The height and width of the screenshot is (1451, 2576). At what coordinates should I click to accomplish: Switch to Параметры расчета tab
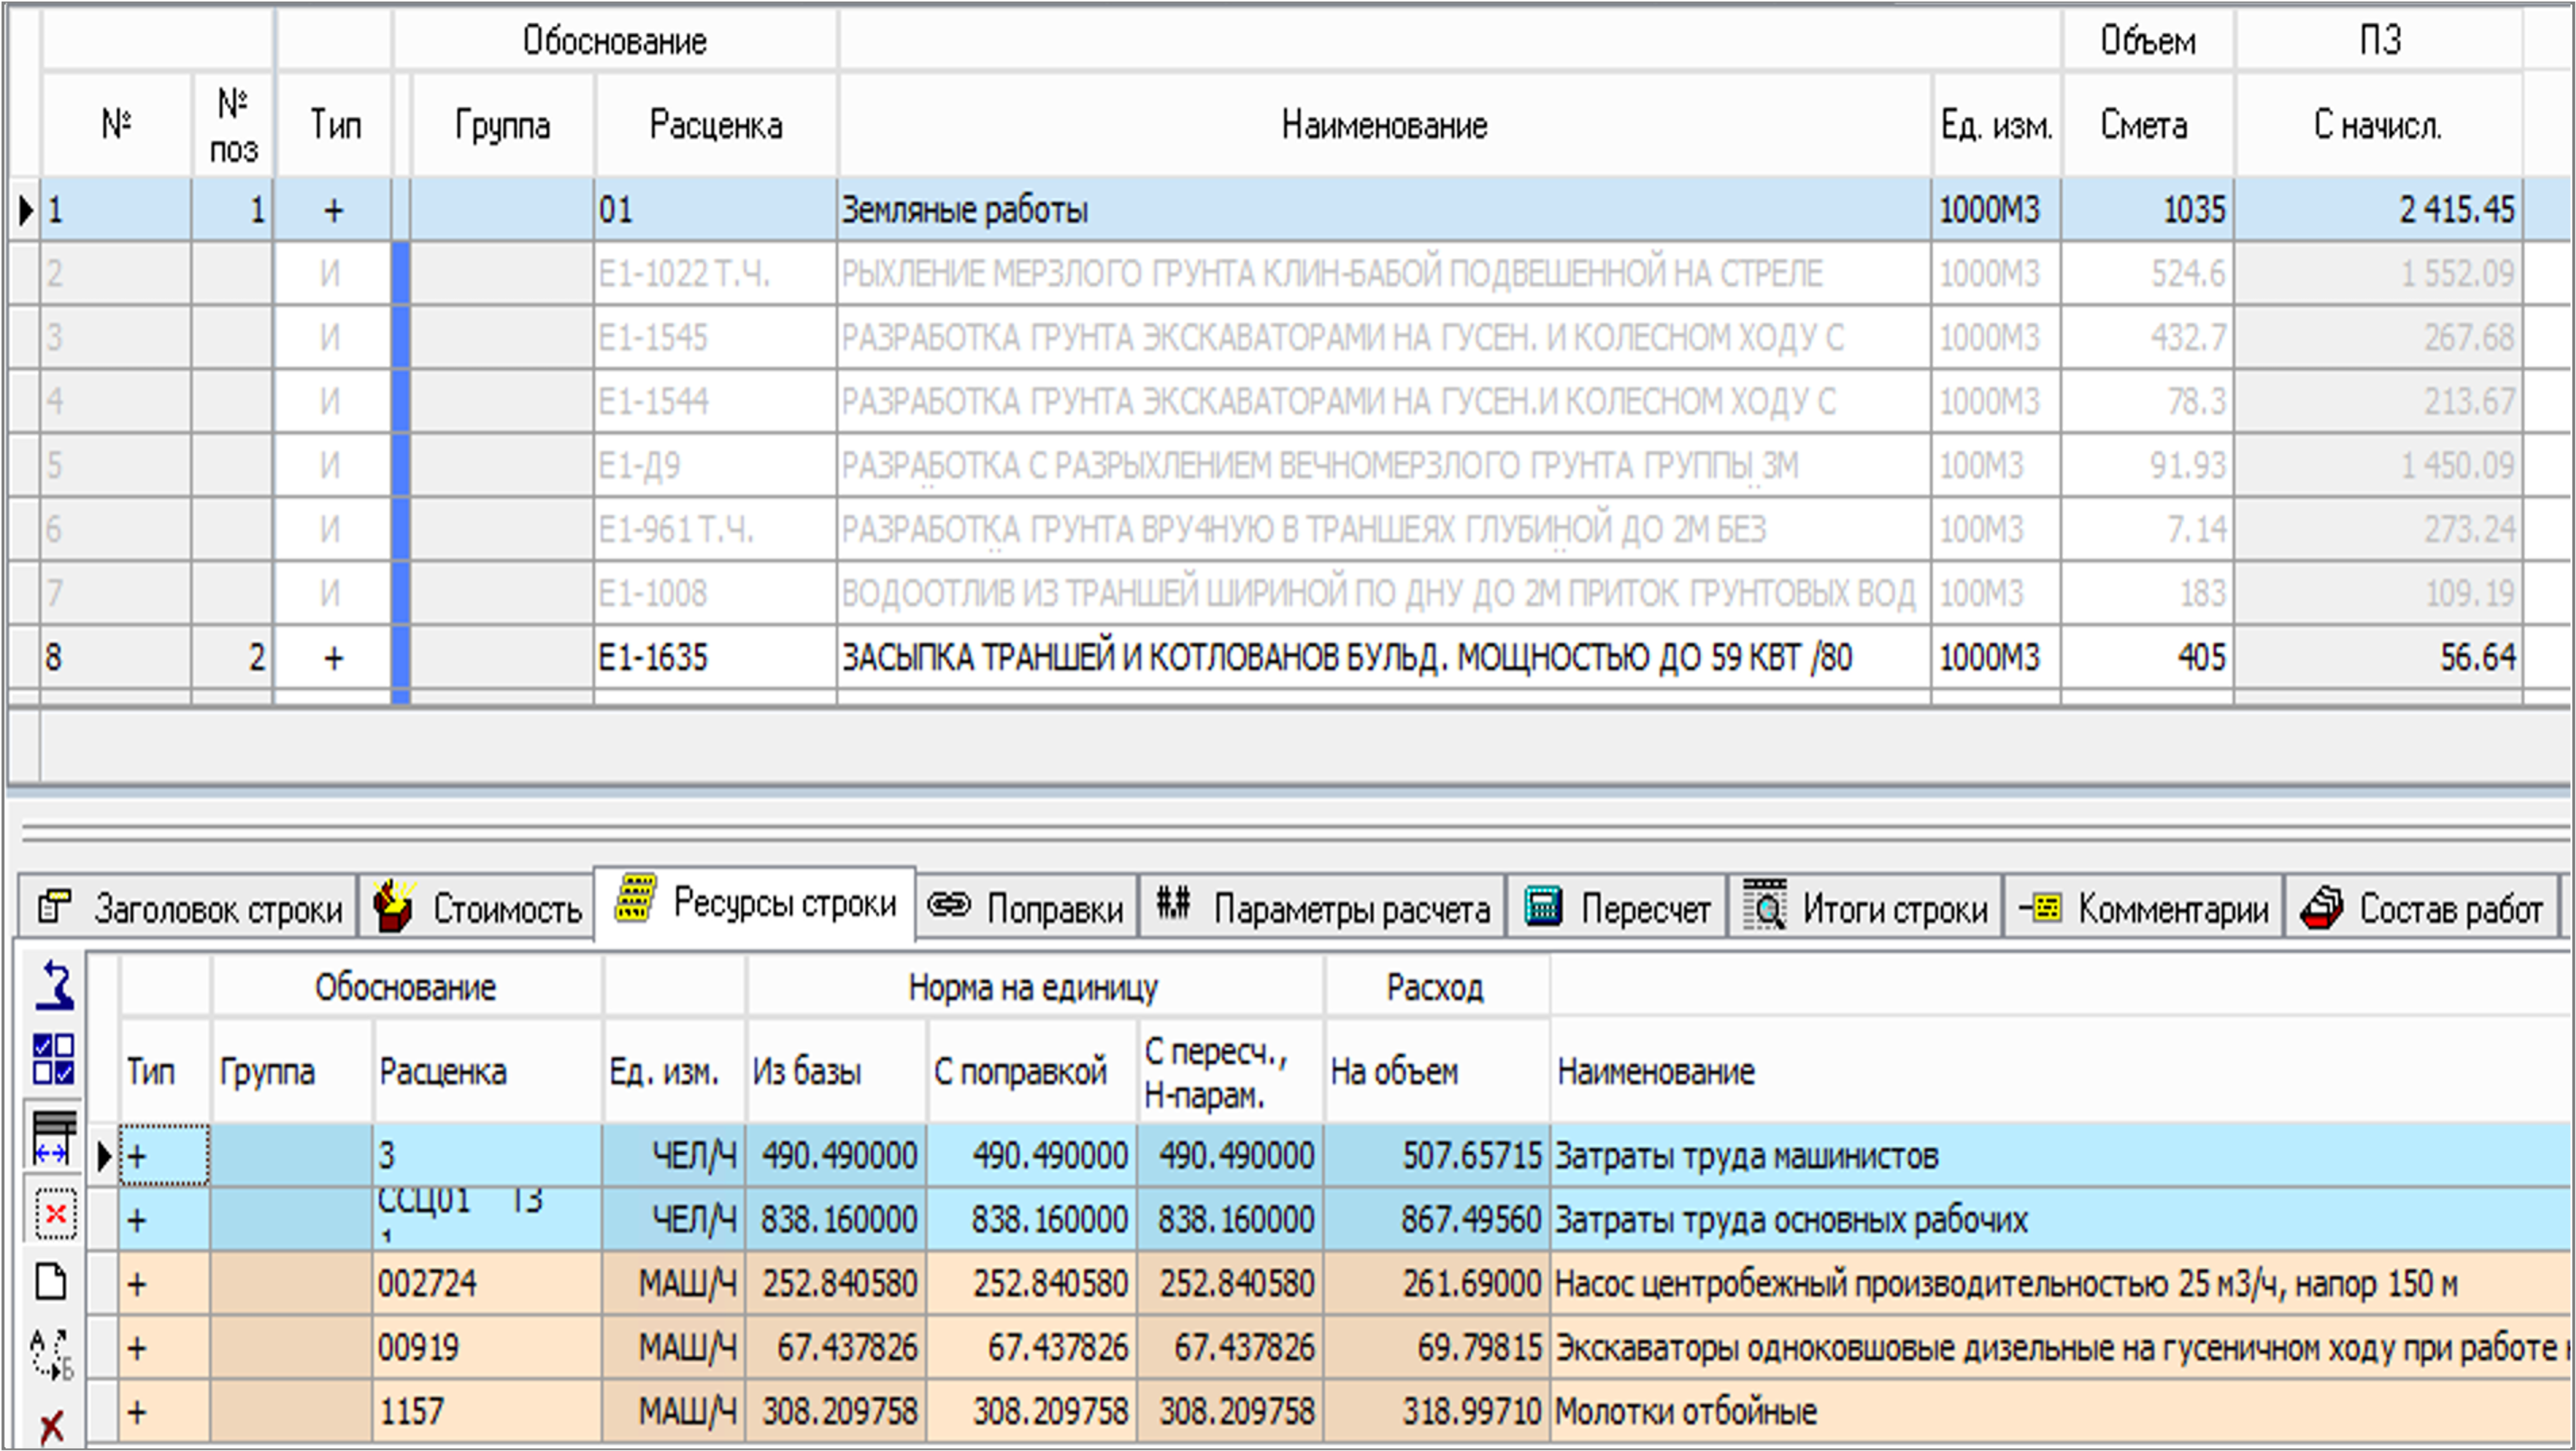pos(1322,908)
